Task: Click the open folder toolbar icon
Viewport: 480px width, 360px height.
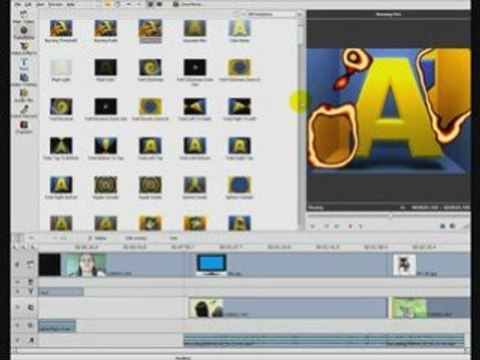Action: [107, 4]
